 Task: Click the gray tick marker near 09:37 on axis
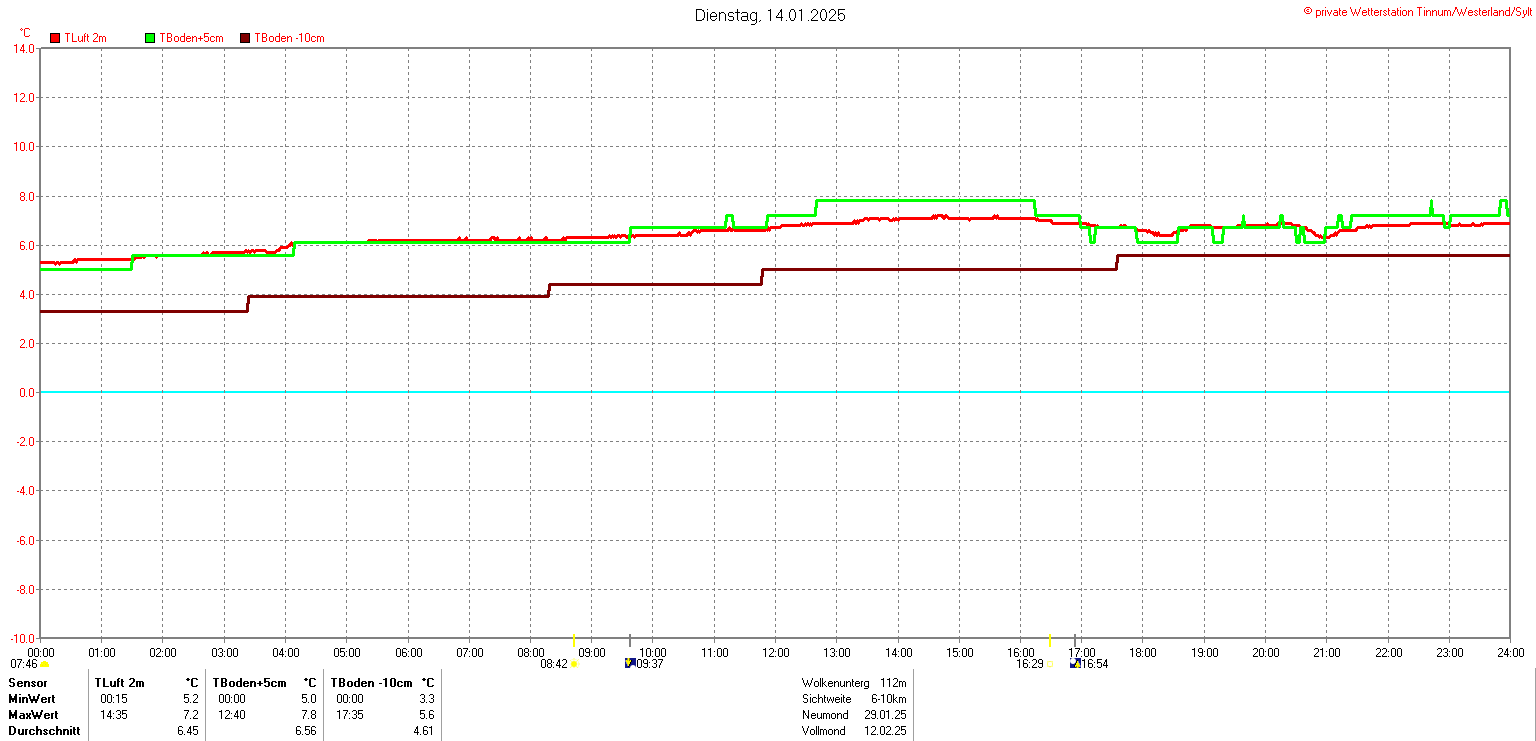630,640
